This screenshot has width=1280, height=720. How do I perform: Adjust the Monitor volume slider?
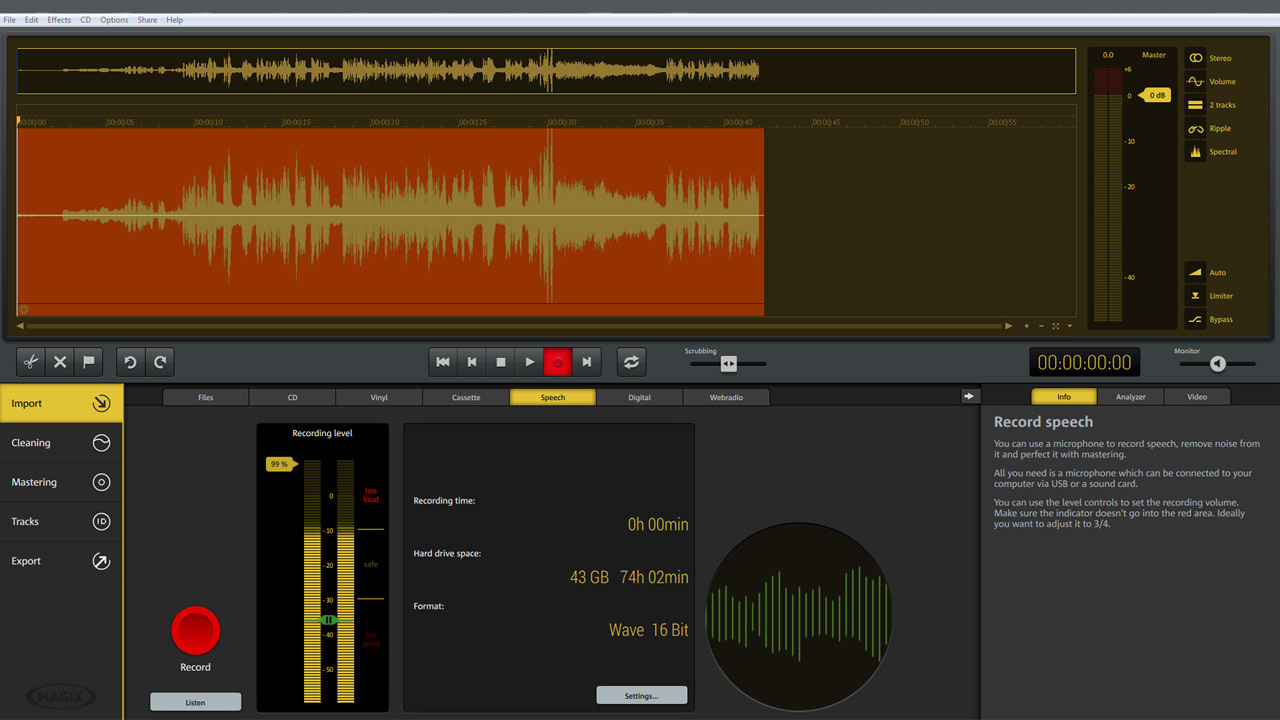[1216, 363]
